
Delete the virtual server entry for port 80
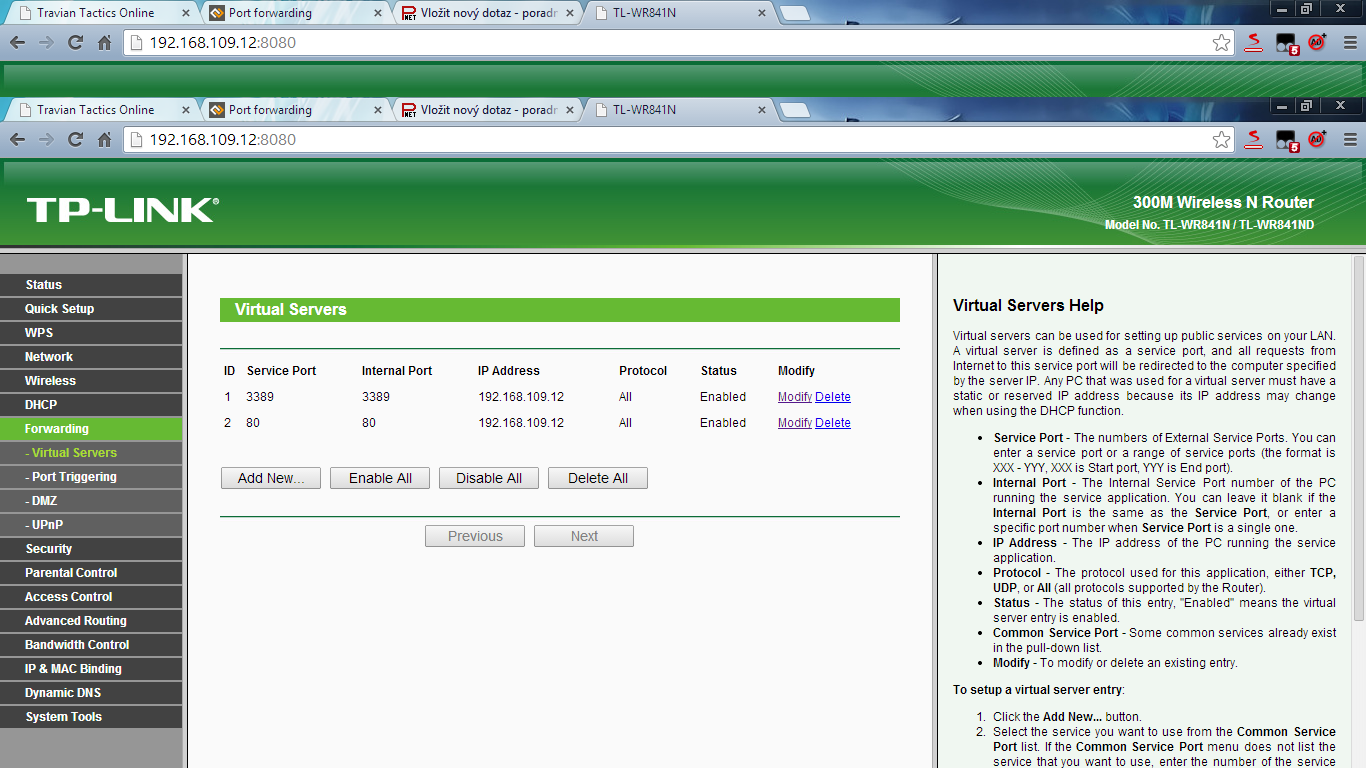[x=833, y=423]
